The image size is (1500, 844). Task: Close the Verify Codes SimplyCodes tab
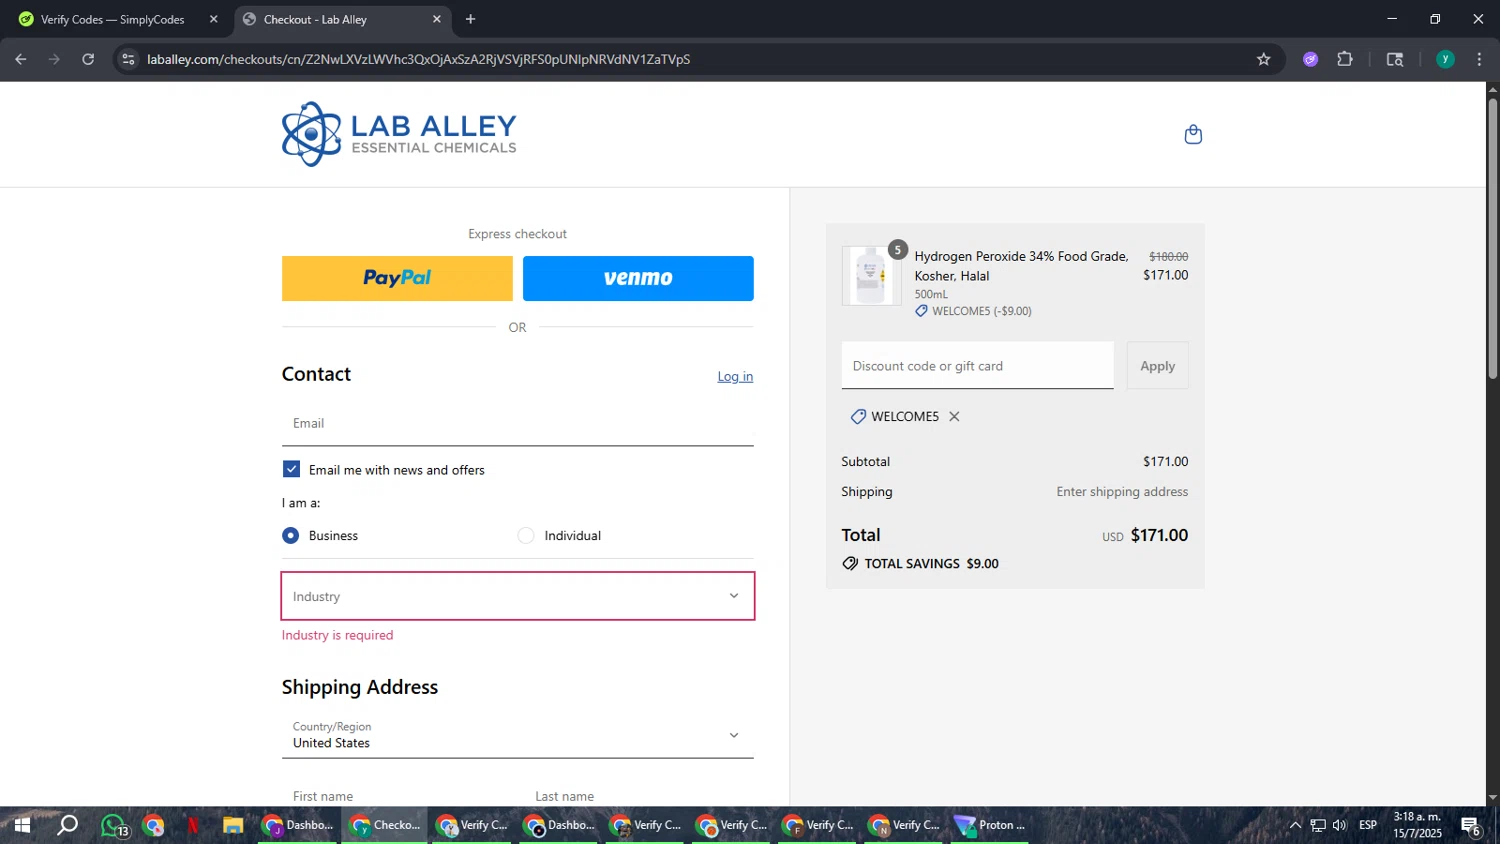click(213, 19)
